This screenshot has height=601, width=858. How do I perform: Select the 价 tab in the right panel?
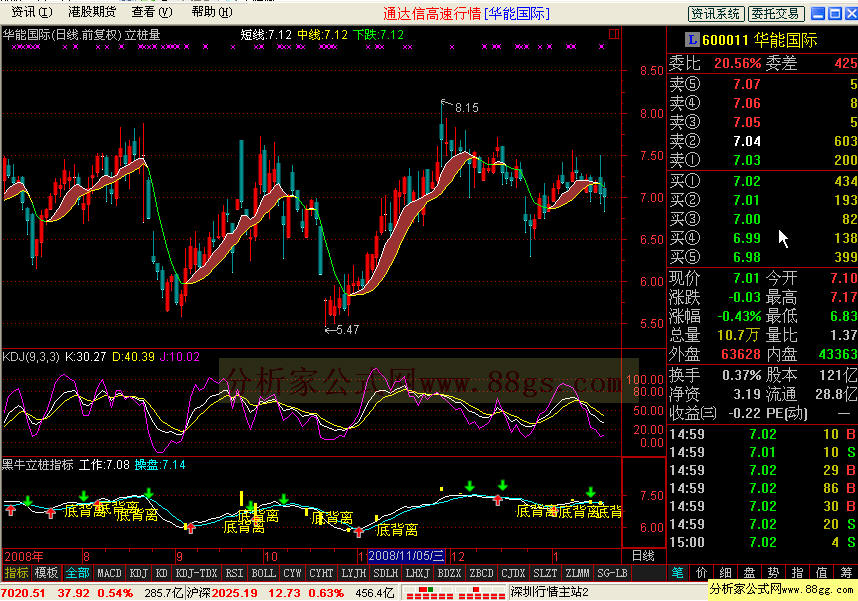pos(702,573)
